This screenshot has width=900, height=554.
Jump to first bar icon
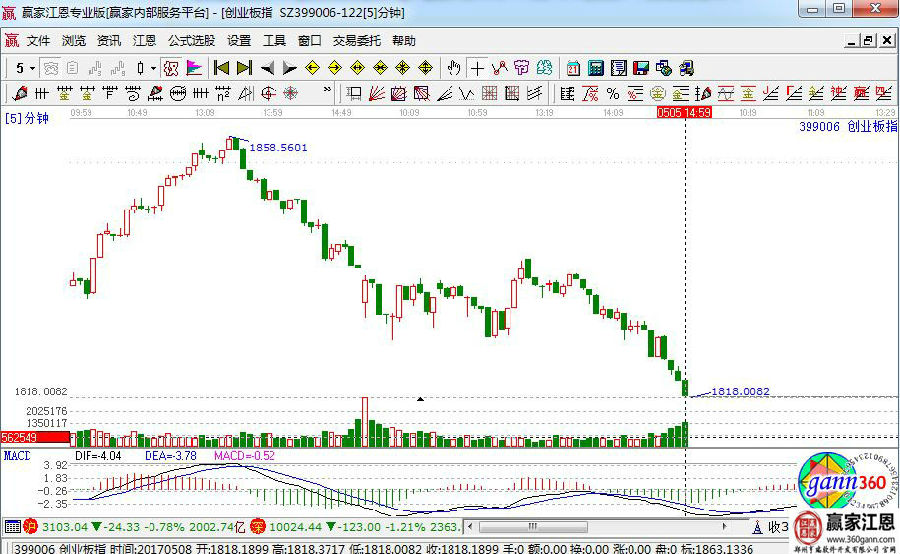pos(221,68)
